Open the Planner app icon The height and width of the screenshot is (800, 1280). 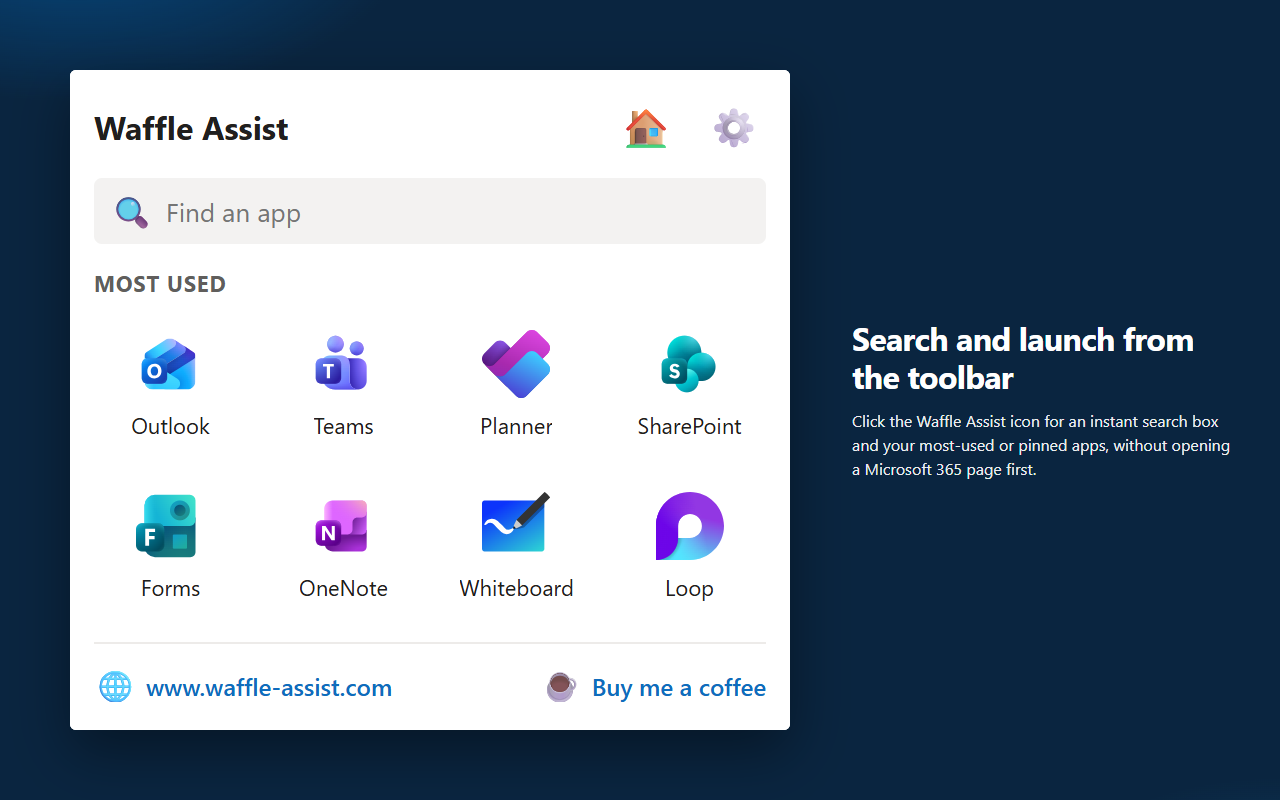516,364
